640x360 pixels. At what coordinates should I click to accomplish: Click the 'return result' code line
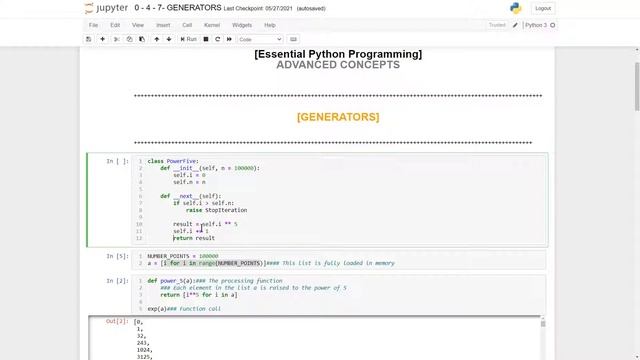194,238
